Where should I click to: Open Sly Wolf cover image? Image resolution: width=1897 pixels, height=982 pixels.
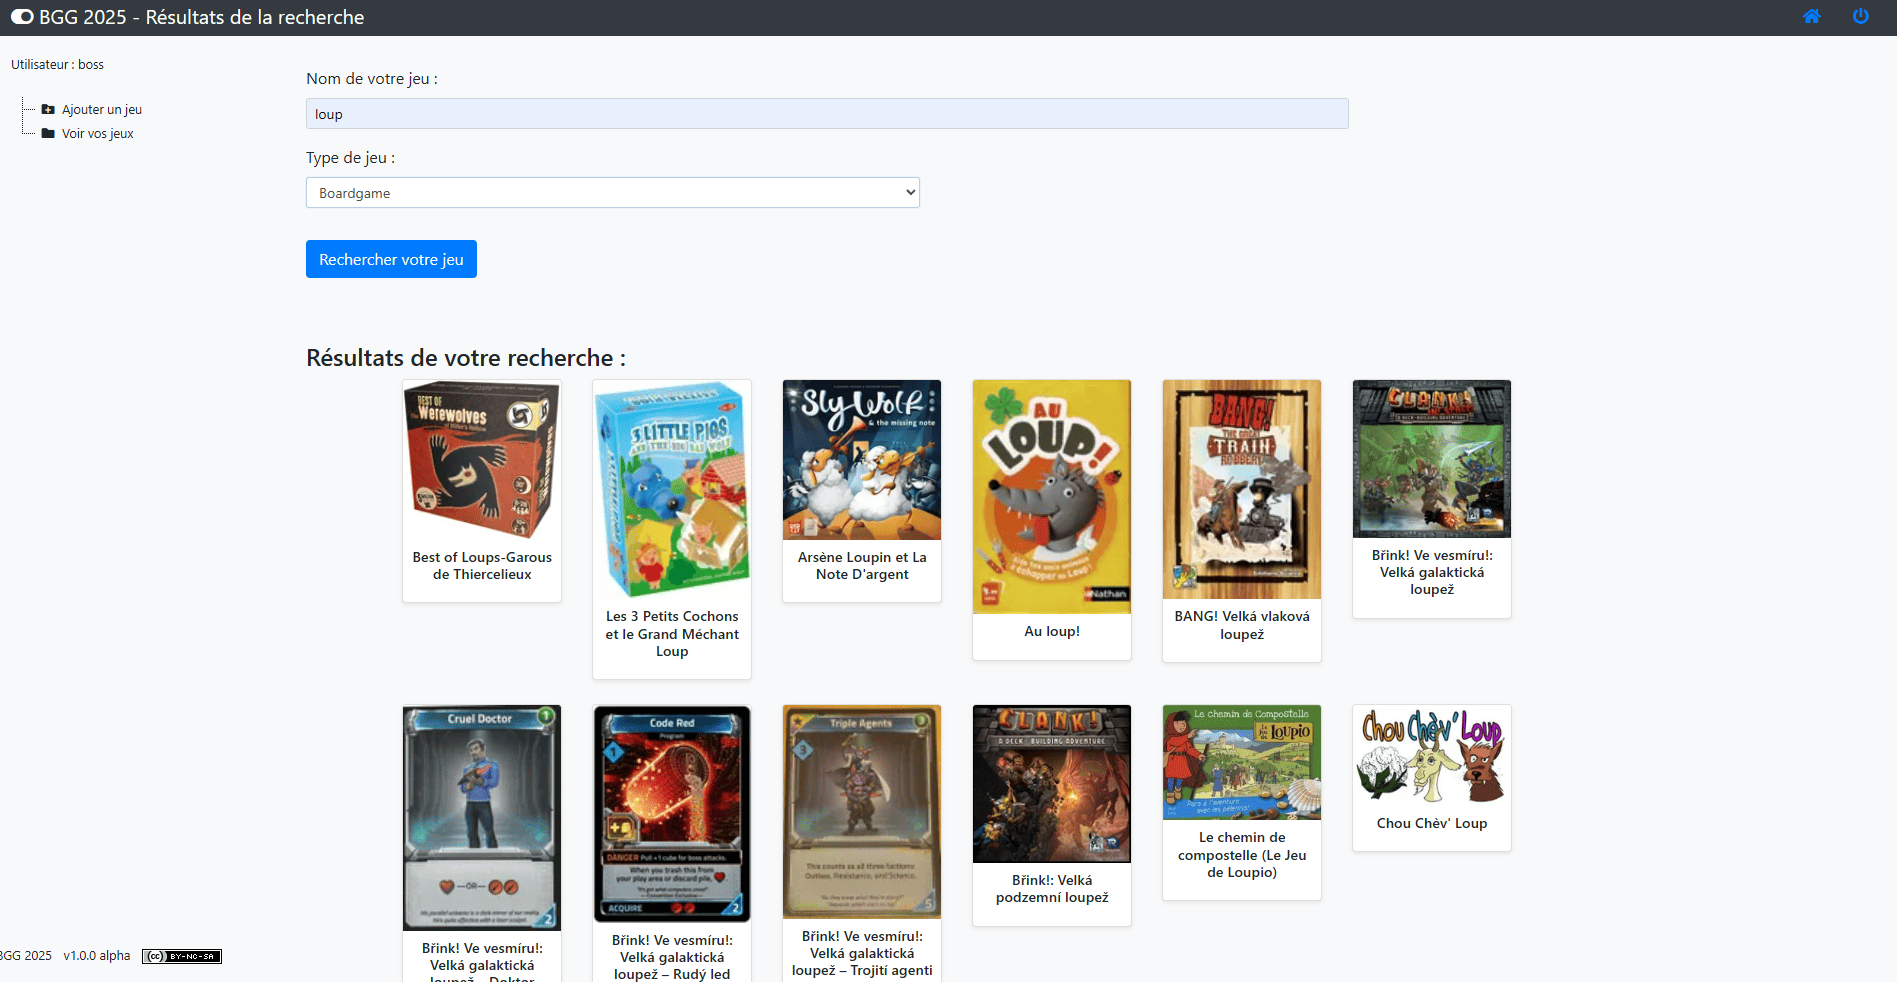pos(862,459)
